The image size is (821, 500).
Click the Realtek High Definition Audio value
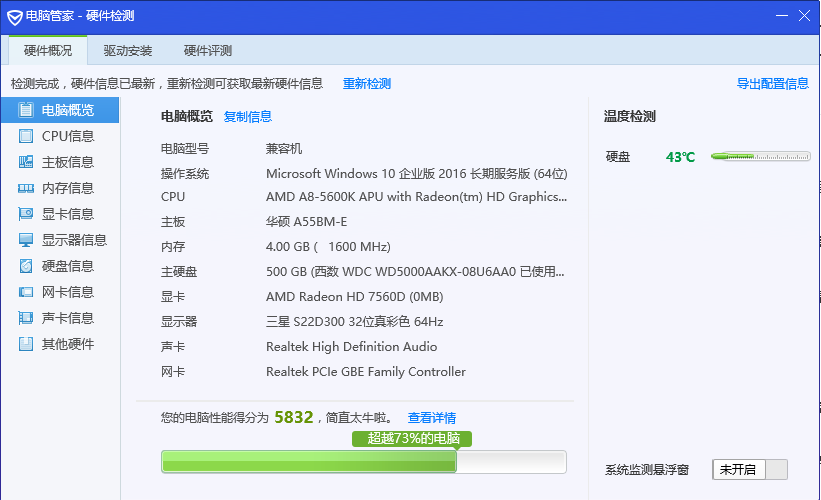351,347
